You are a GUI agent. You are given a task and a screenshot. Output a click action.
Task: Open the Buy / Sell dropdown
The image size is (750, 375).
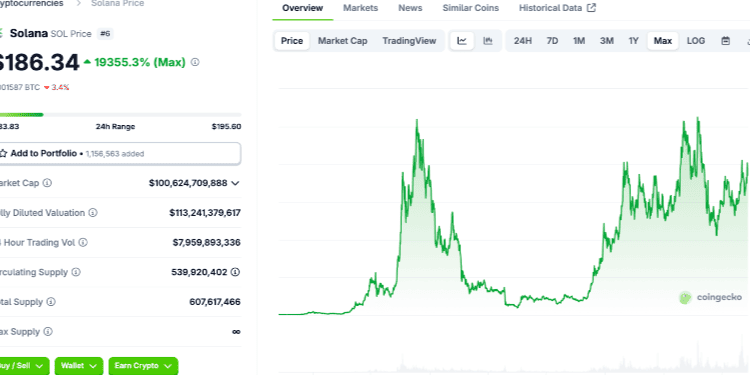coord(23,366)
